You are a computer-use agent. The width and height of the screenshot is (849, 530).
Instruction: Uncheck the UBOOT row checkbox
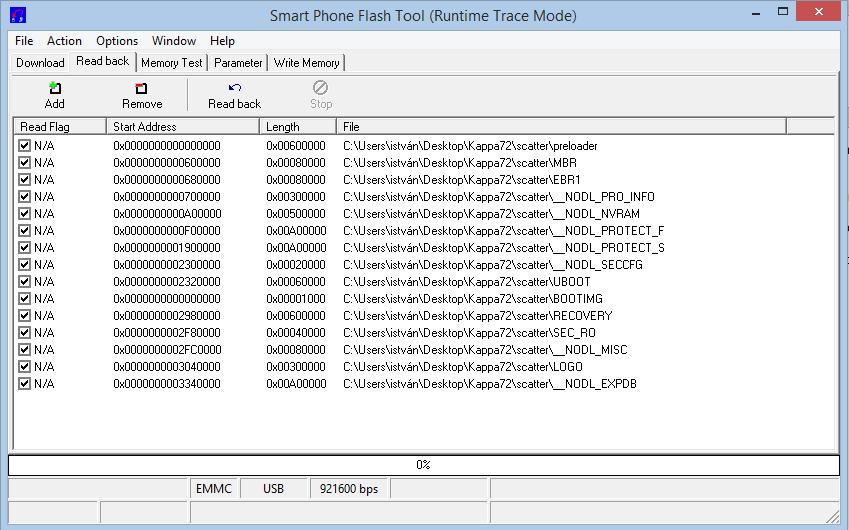(x=24, y=282)
